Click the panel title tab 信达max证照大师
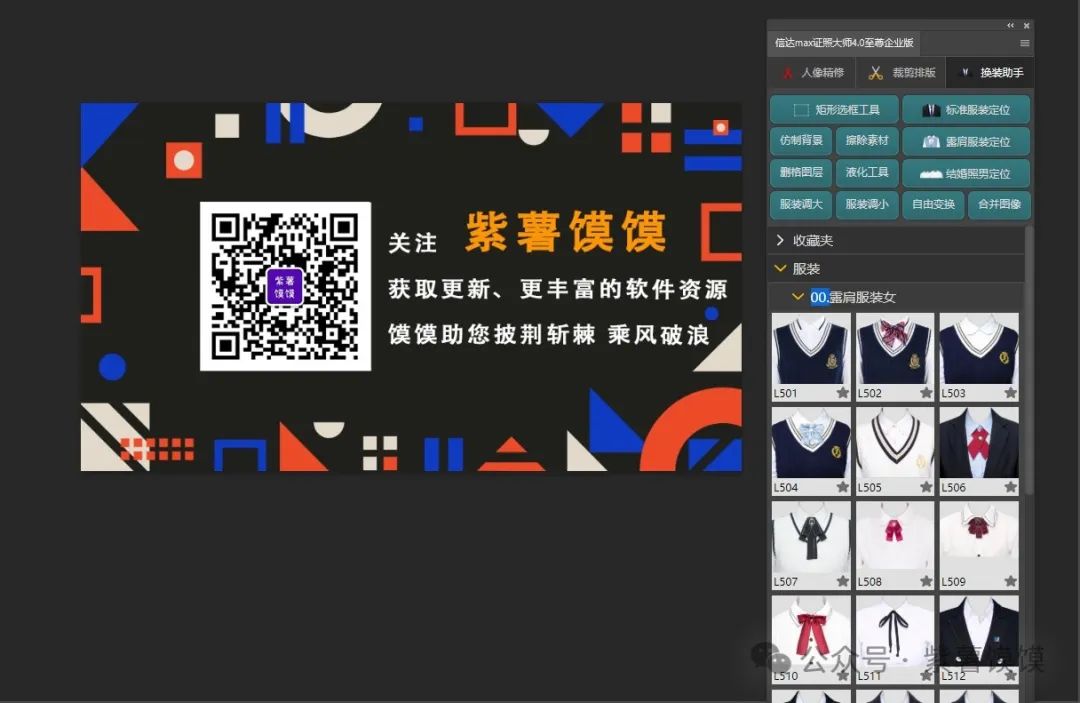Viewport: 1080px width, 703px height. pos(844,43)
